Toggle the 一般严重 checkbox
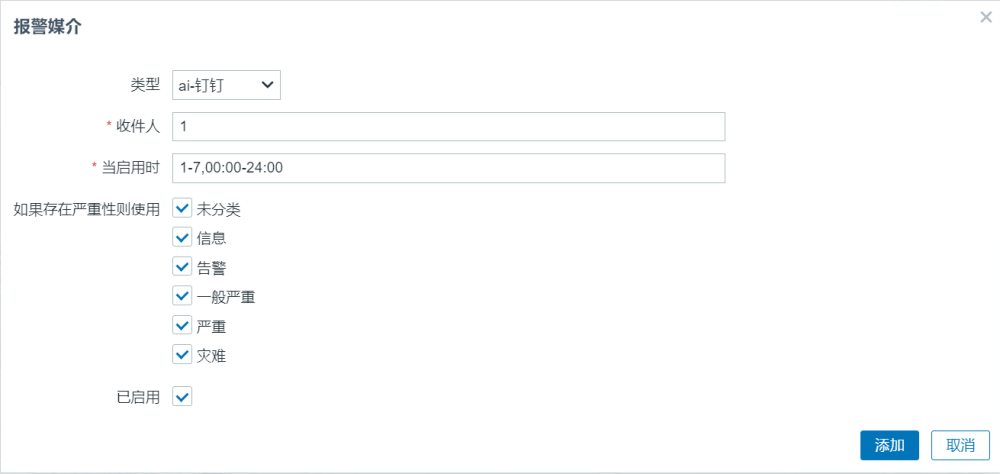1000x474 pixels. (x=182, y=297)
